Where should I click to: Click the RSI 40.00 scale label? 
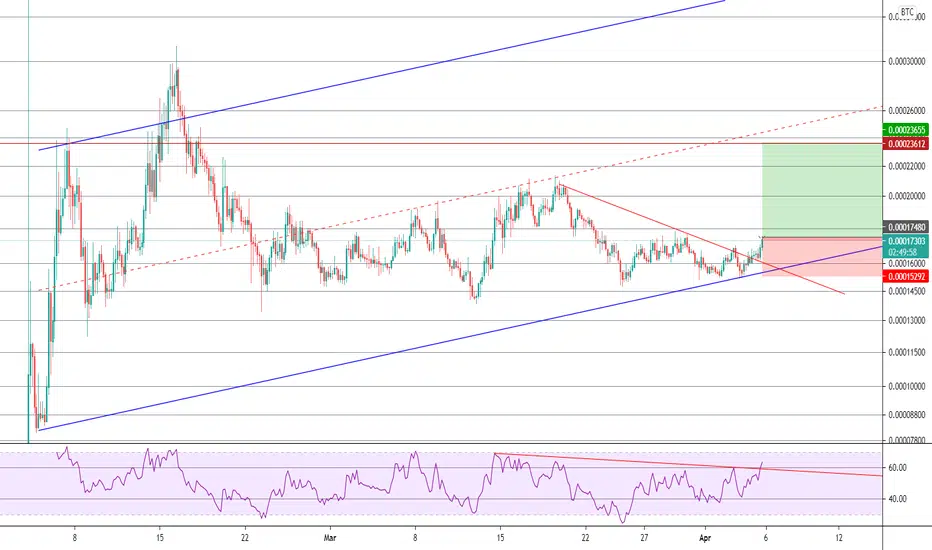tap(898, 499)
